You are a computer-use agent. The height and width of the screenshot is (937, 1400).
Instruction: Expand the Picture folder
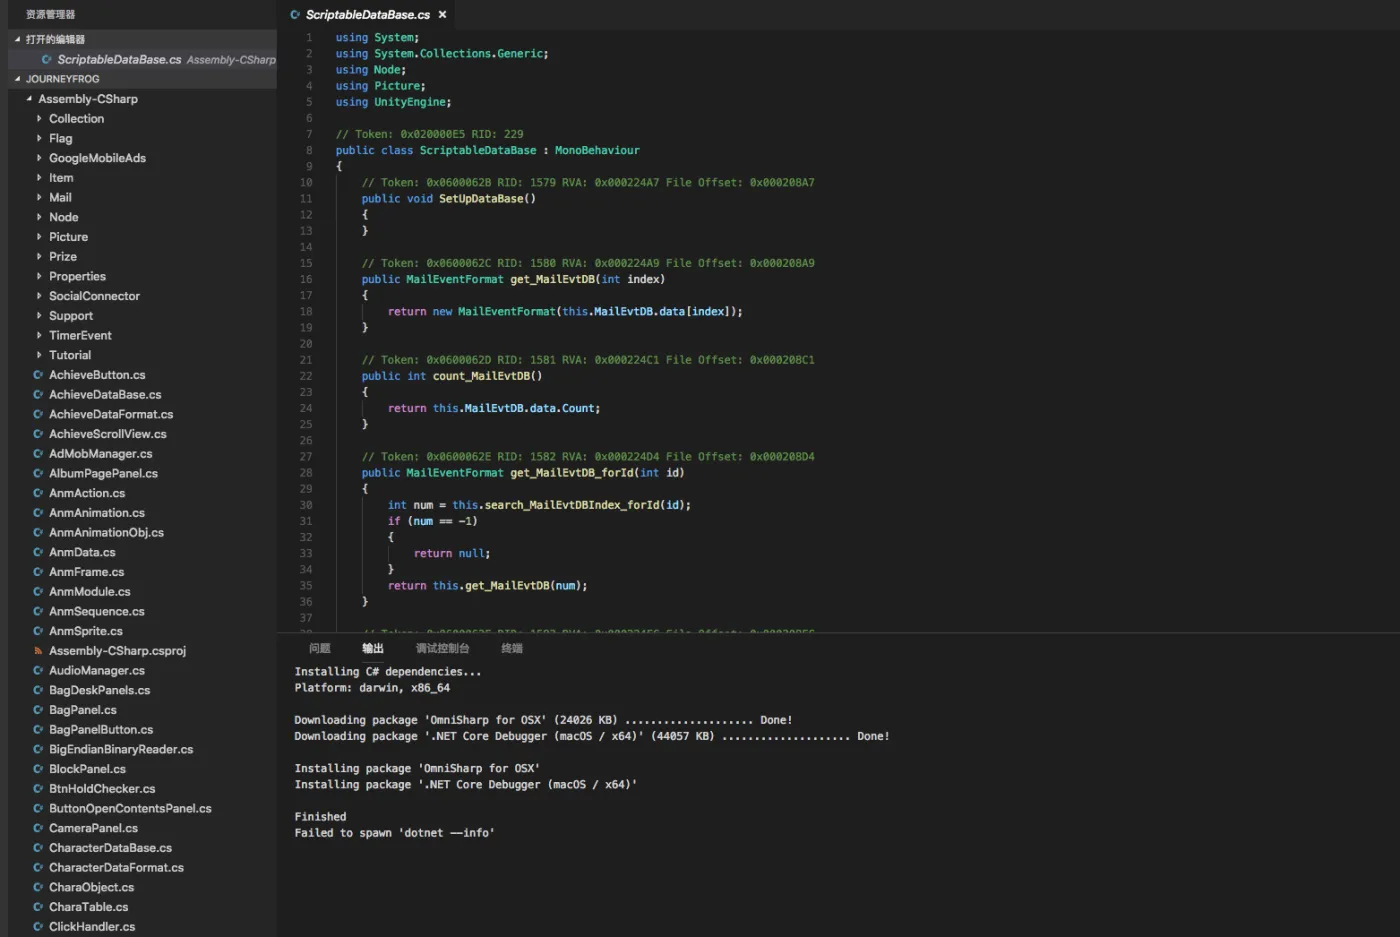coord(39,237)
